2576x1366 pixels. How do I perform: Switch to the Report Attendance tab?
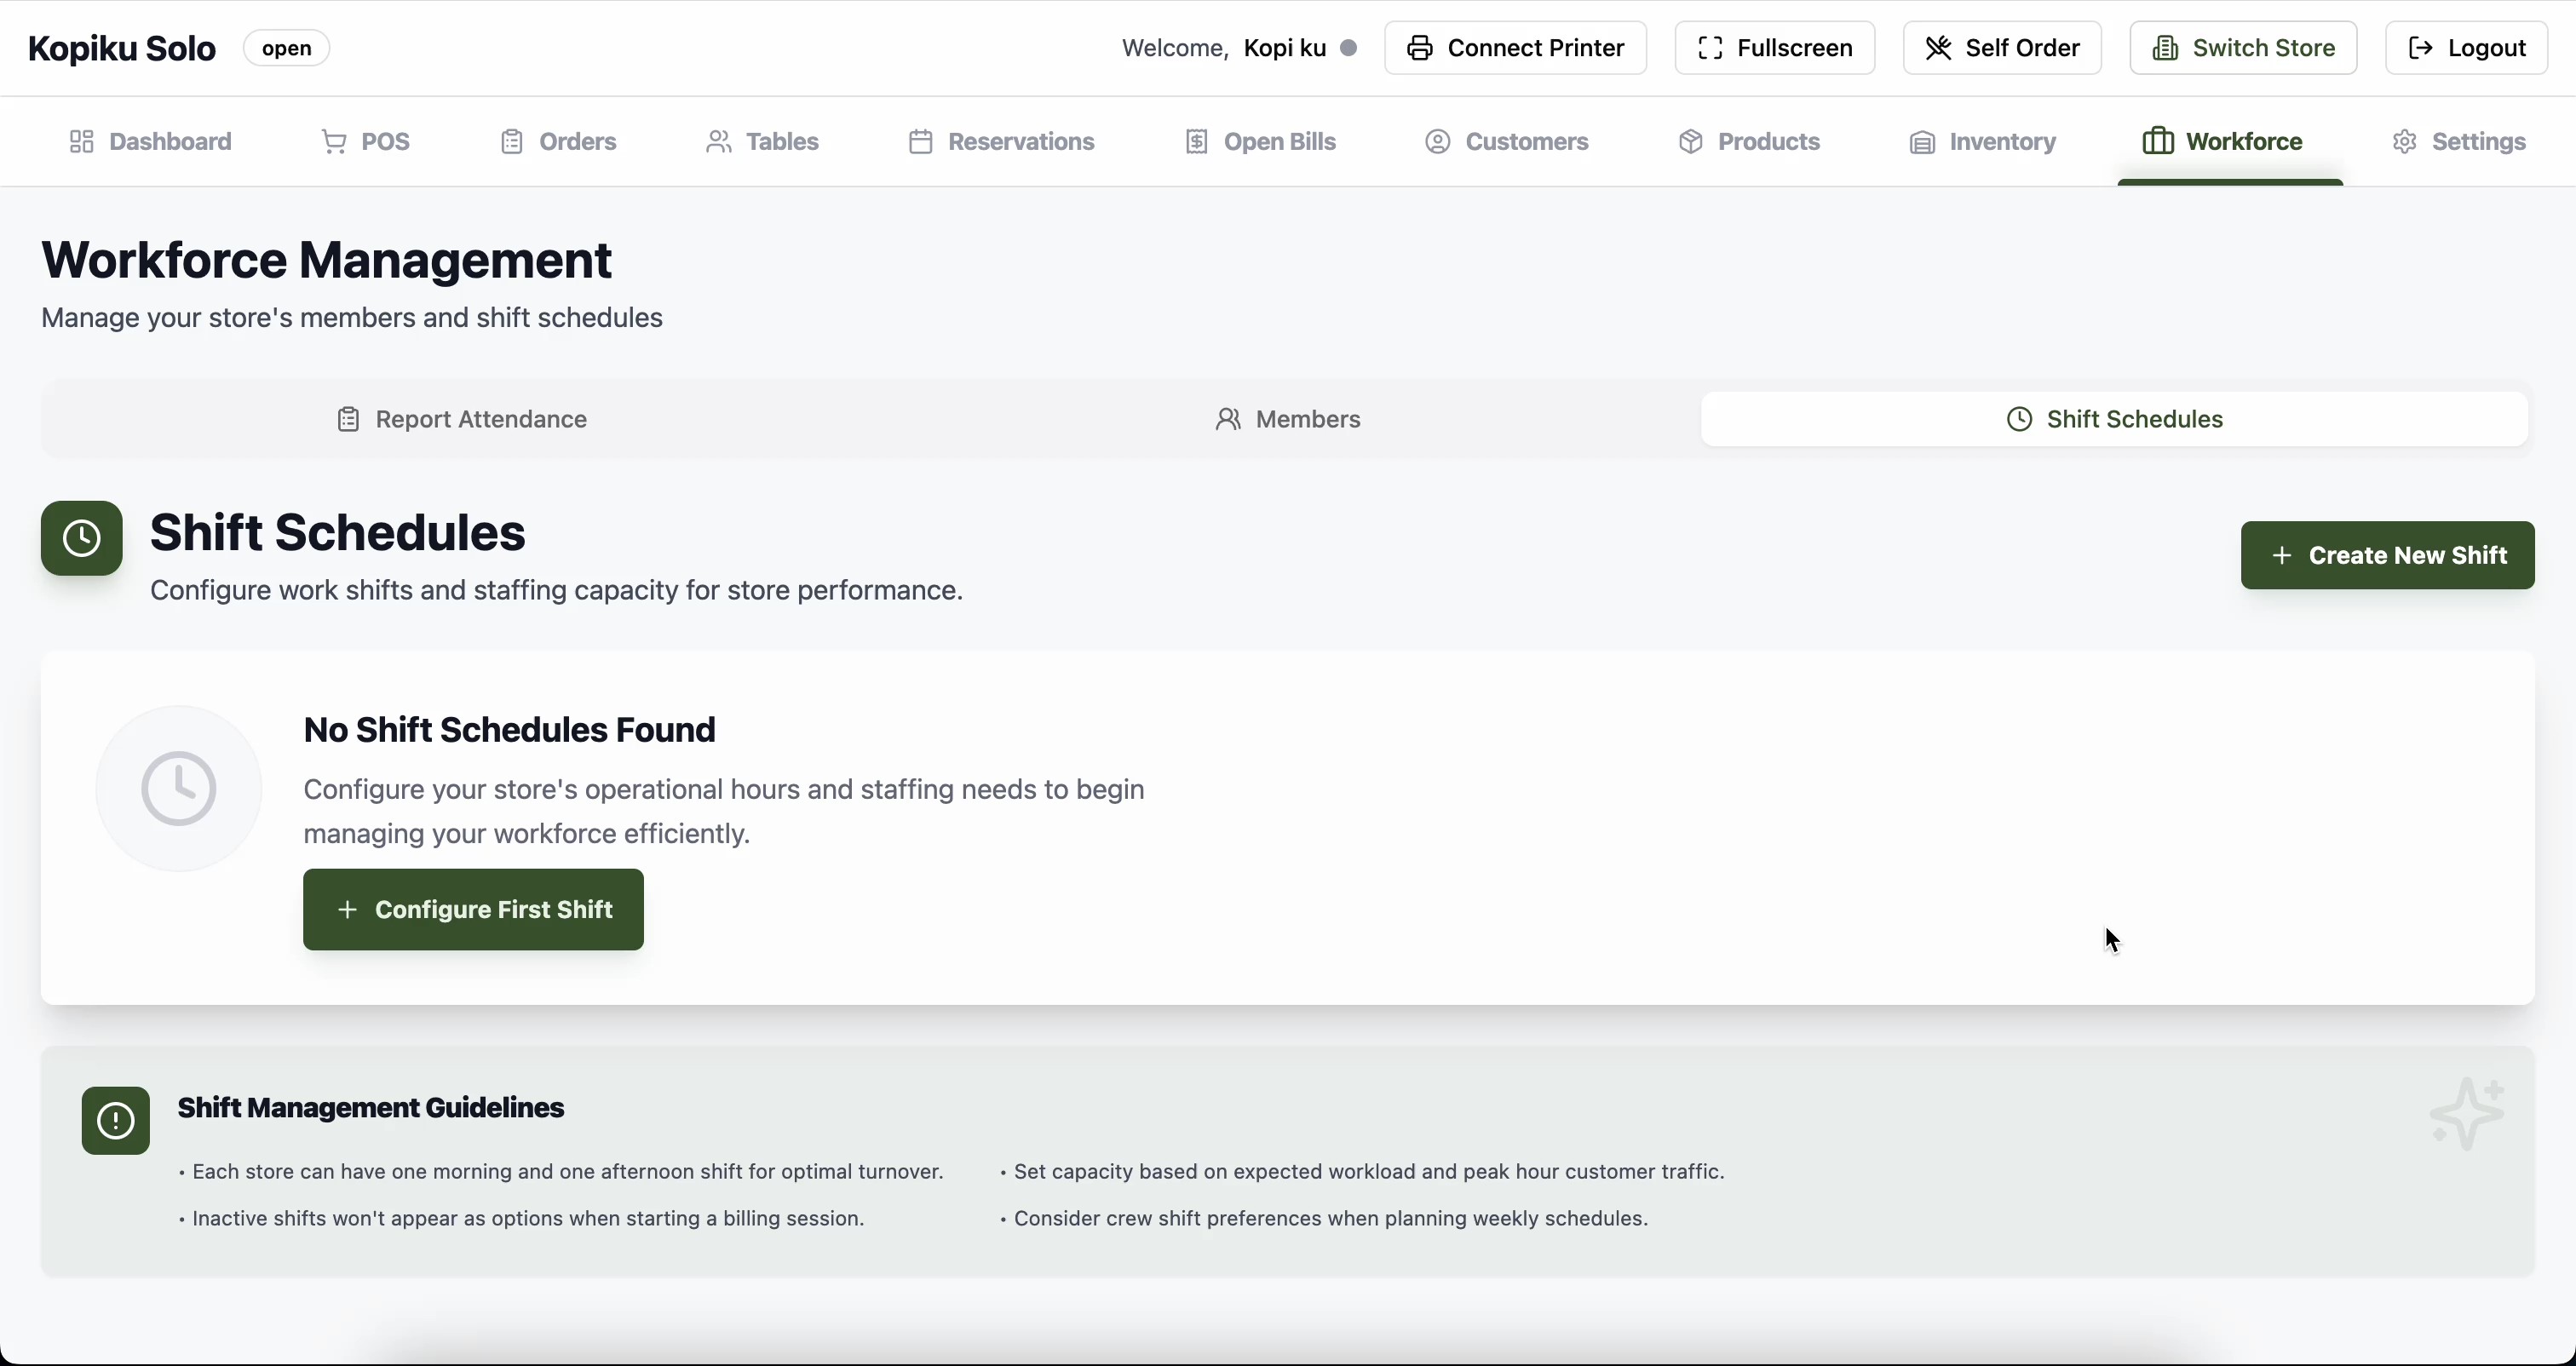tap(461, 419)
